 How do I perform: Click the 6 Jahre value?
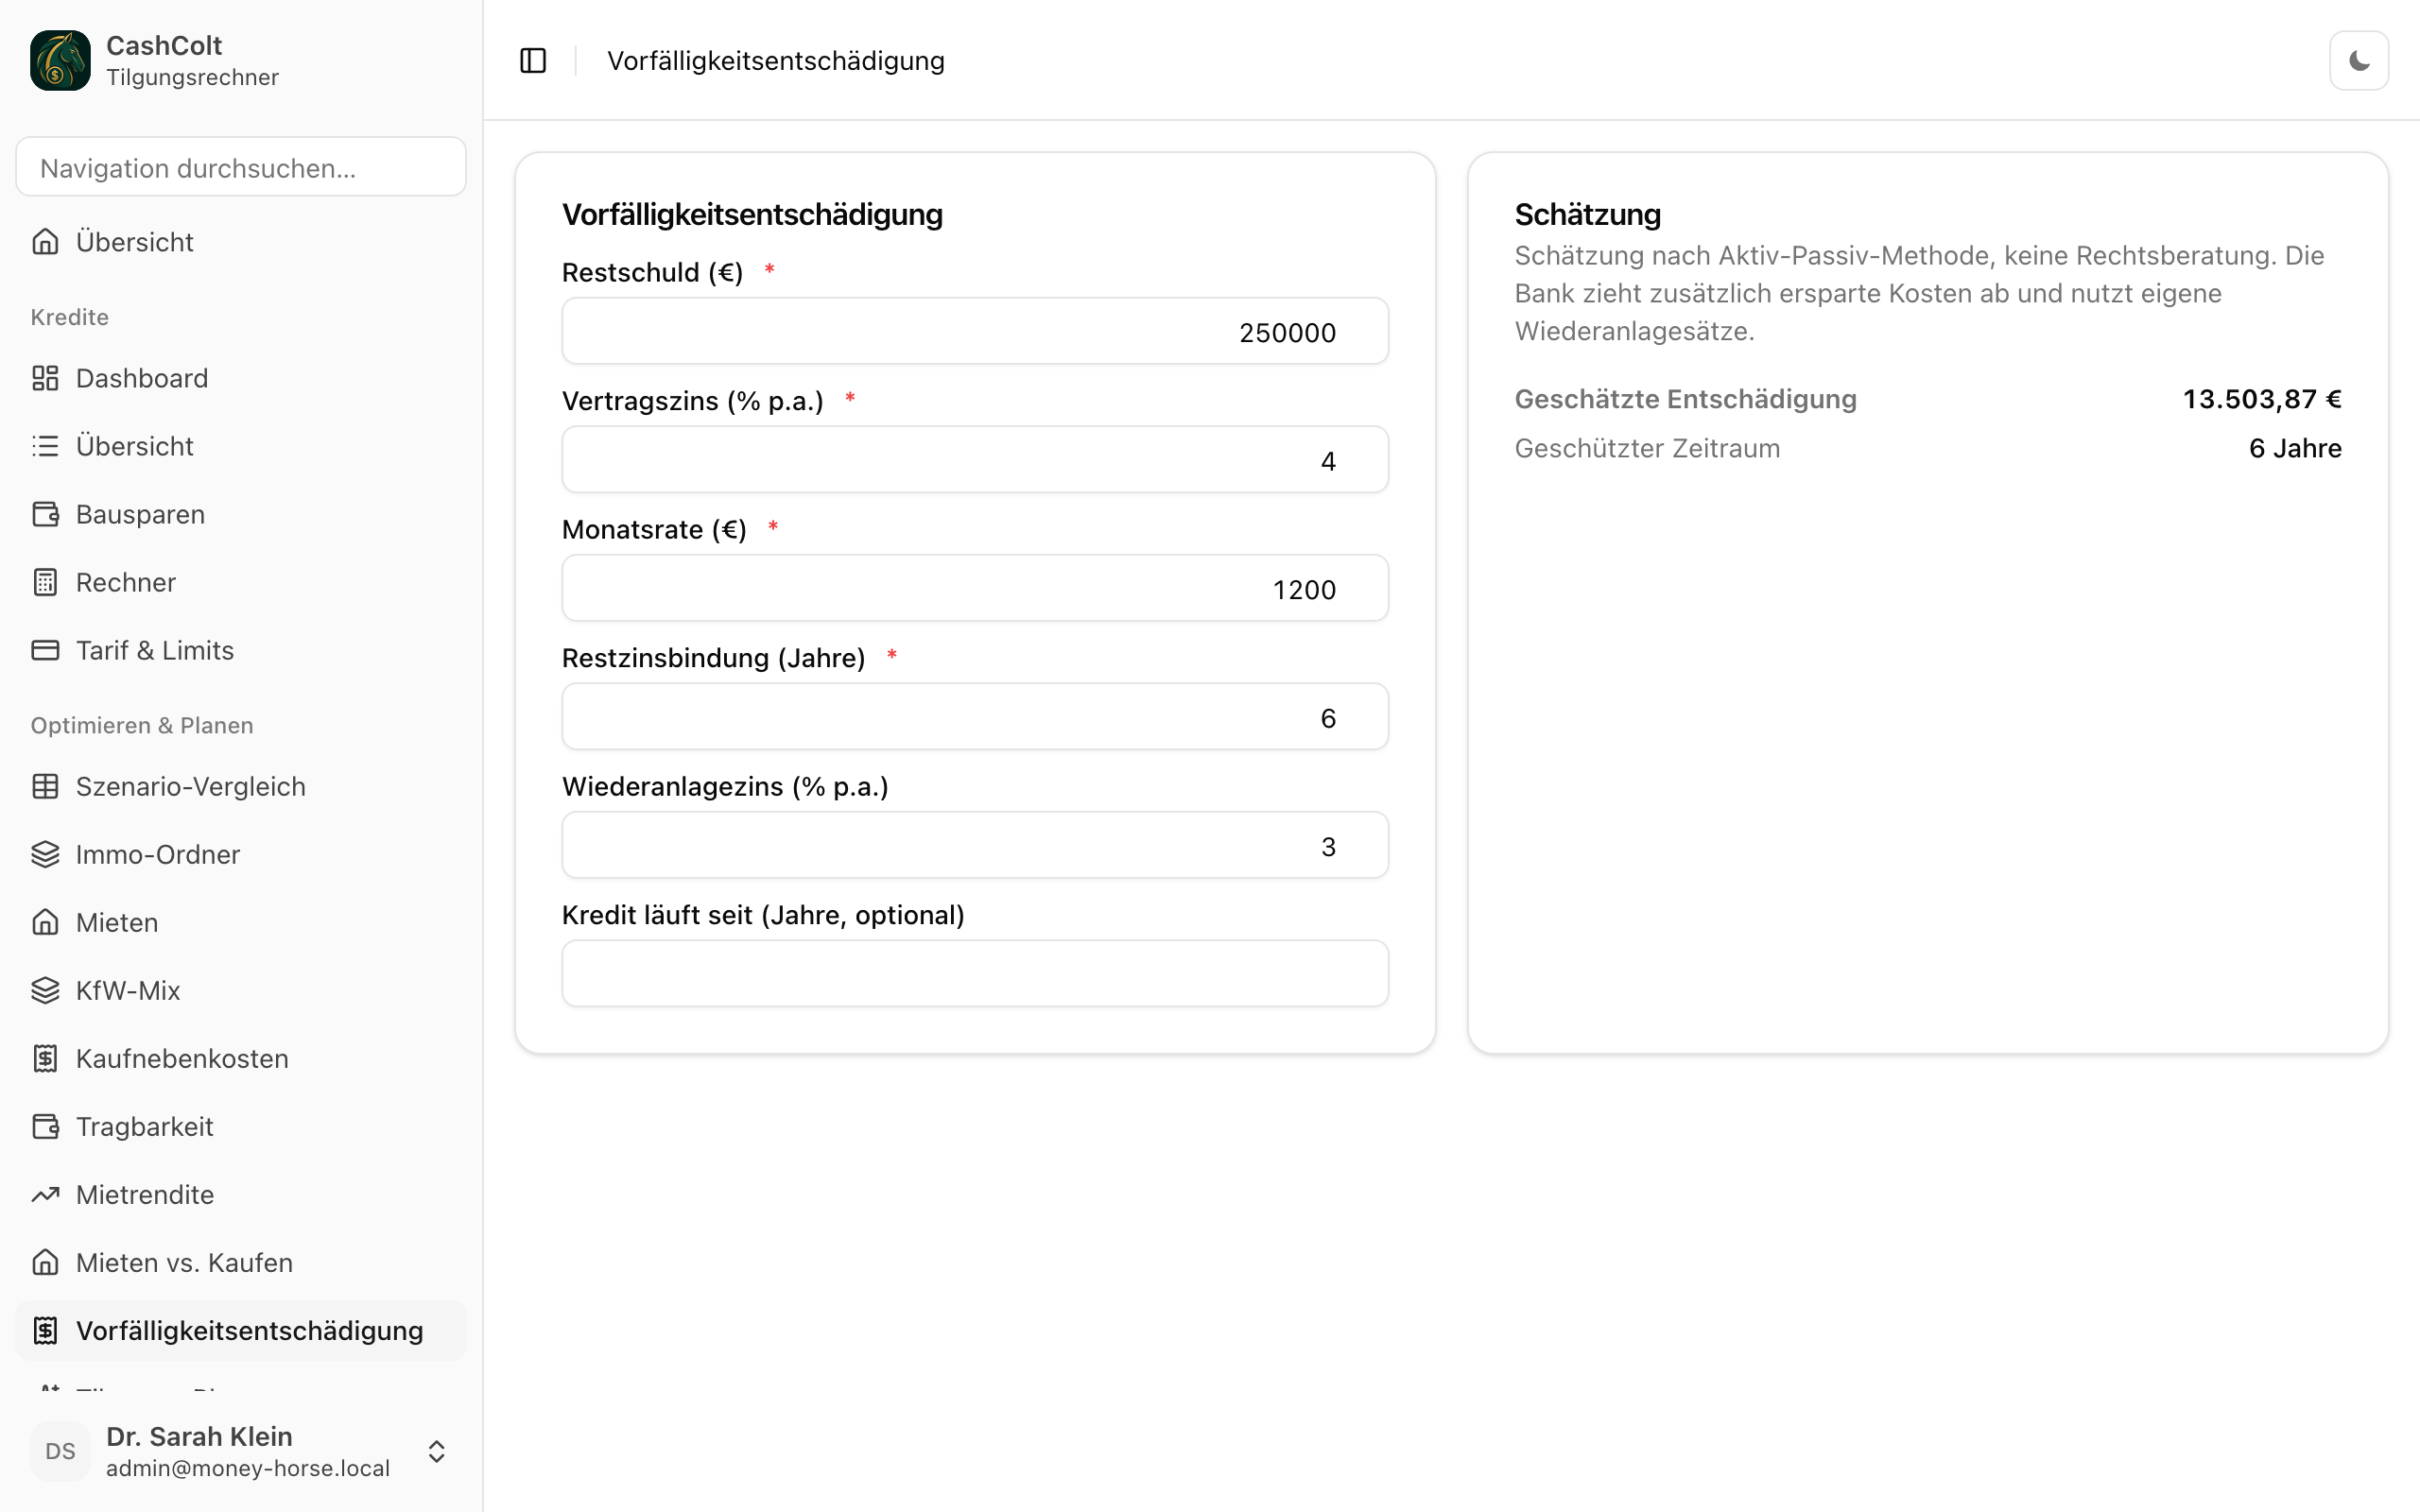[2295, 448]
